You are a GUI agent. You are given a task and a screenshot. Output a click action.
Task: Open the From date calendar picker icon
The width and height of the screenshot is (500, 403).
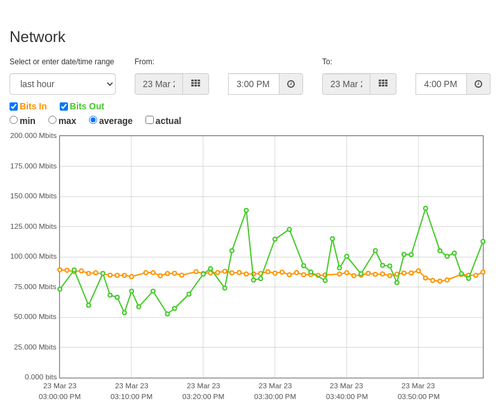196,84
